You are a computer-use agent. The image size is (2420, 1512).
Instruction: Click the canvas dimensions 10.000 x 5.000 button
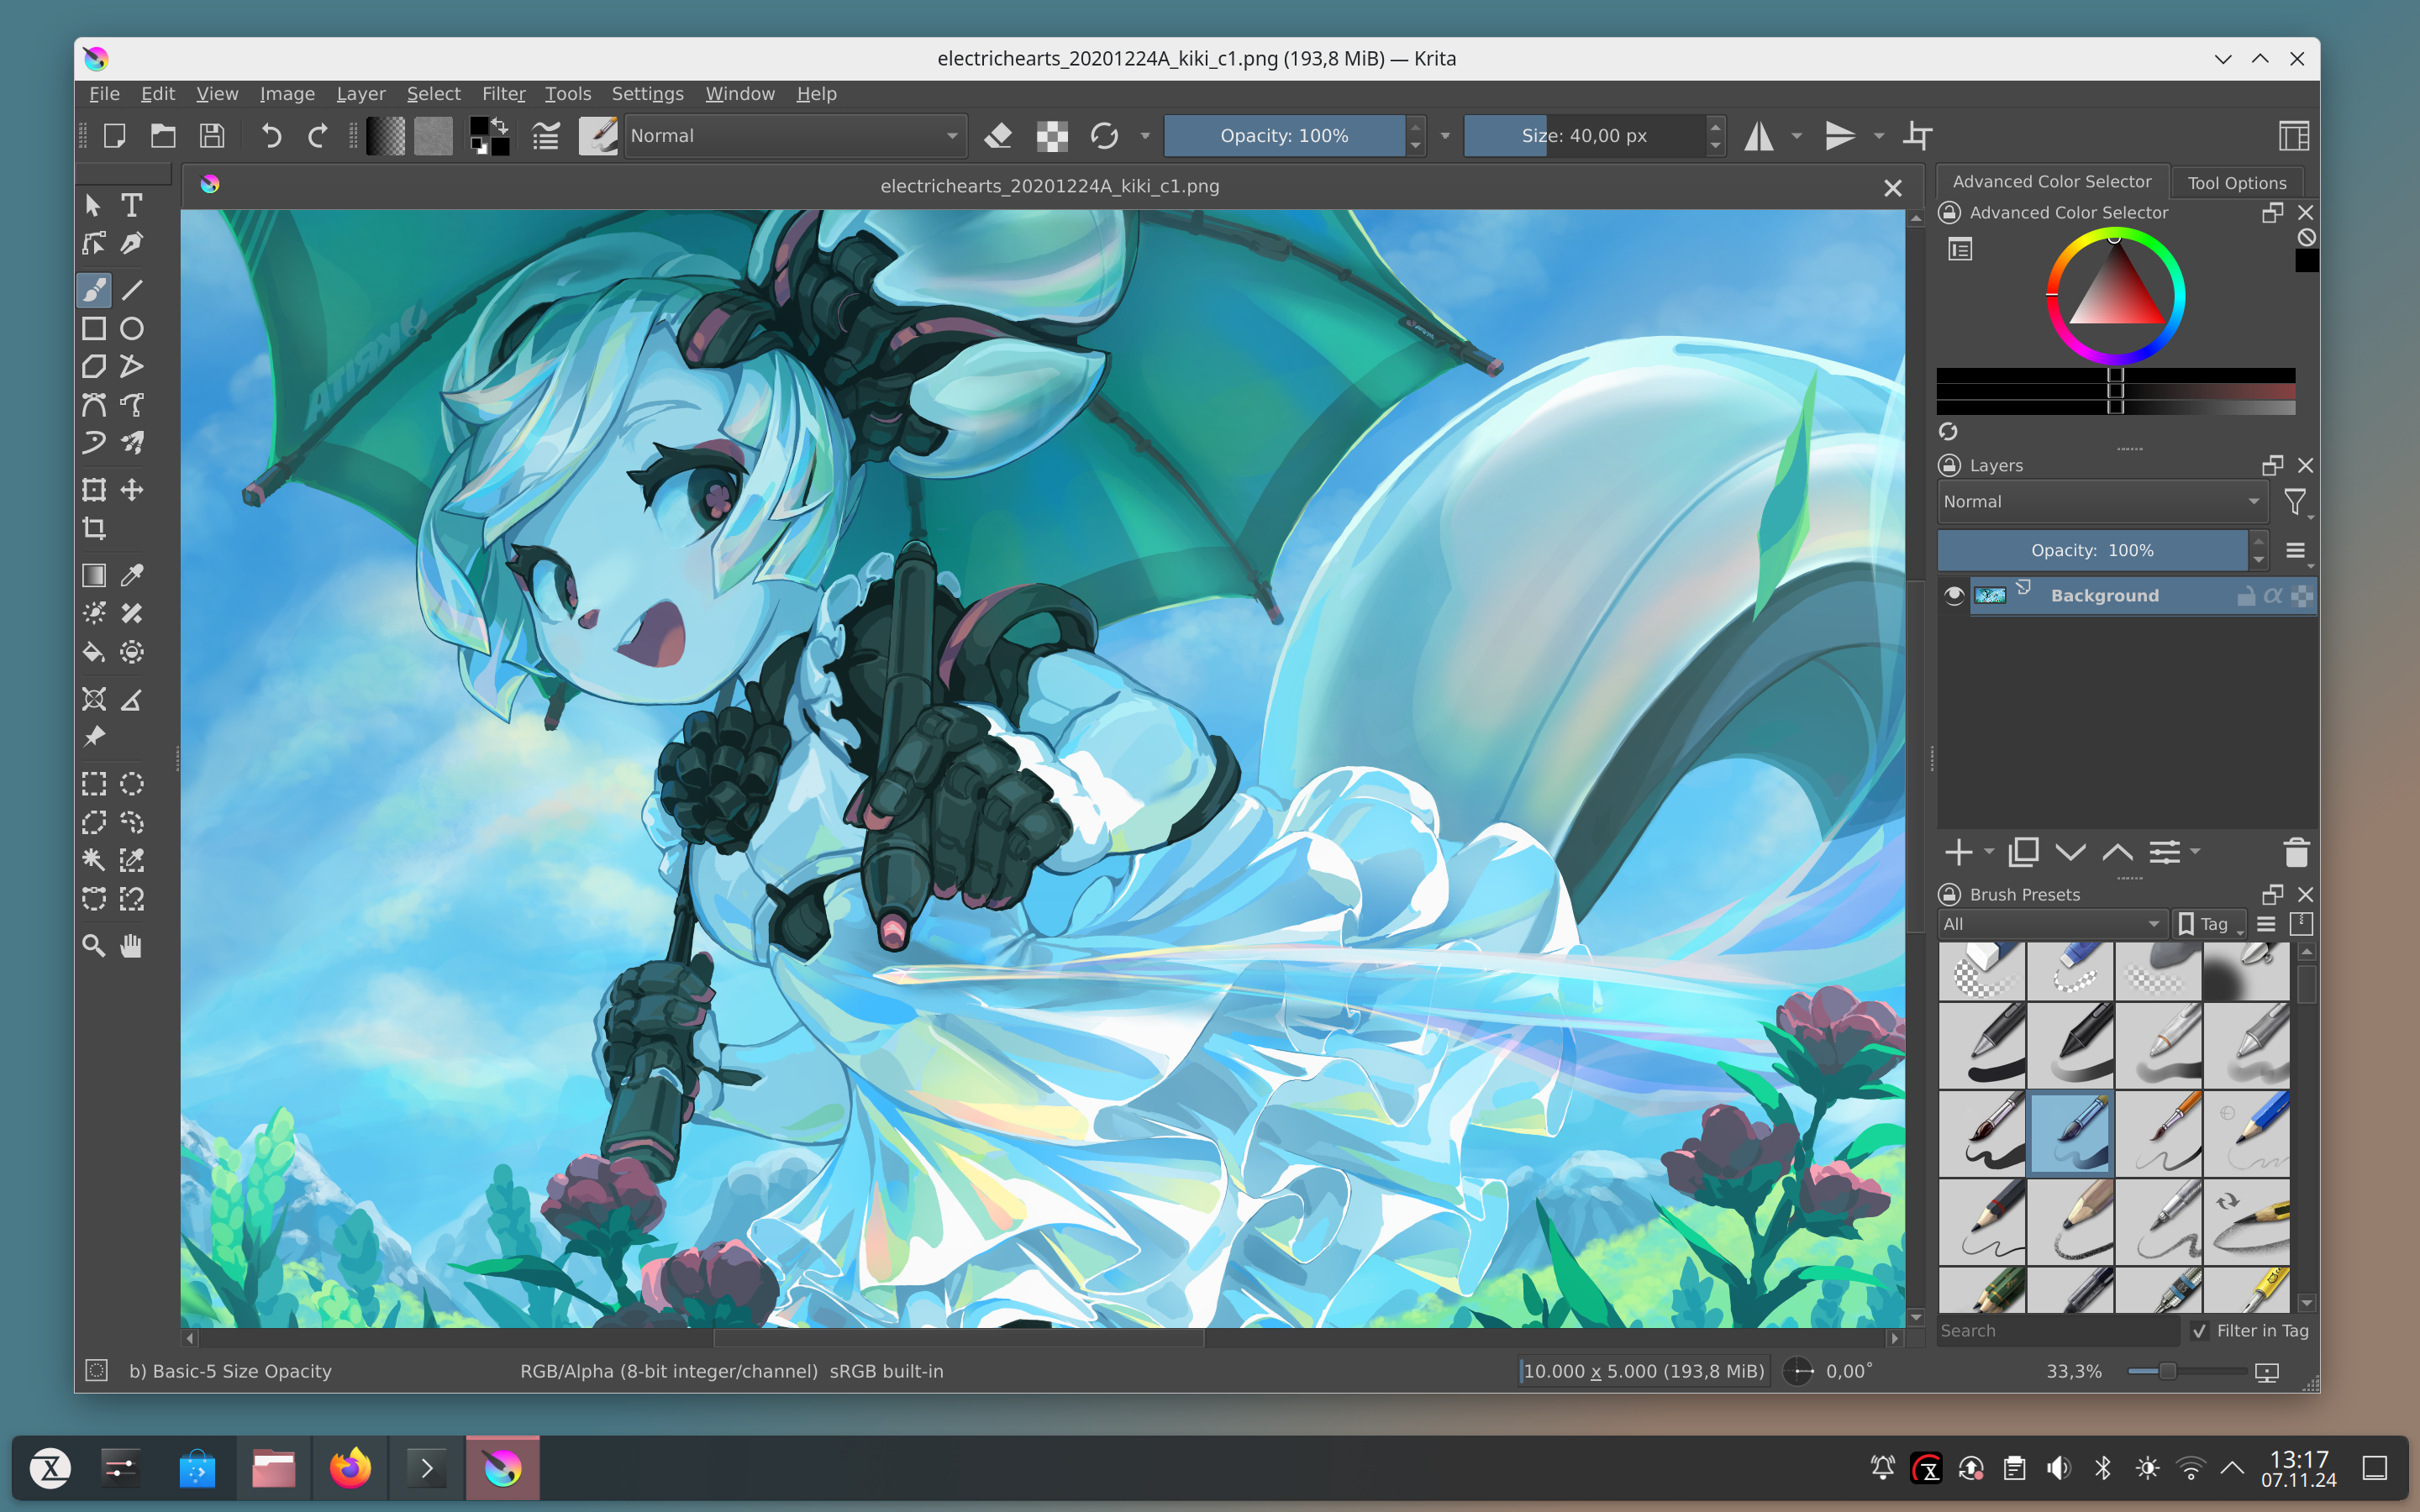[x=1643, y=1372]
